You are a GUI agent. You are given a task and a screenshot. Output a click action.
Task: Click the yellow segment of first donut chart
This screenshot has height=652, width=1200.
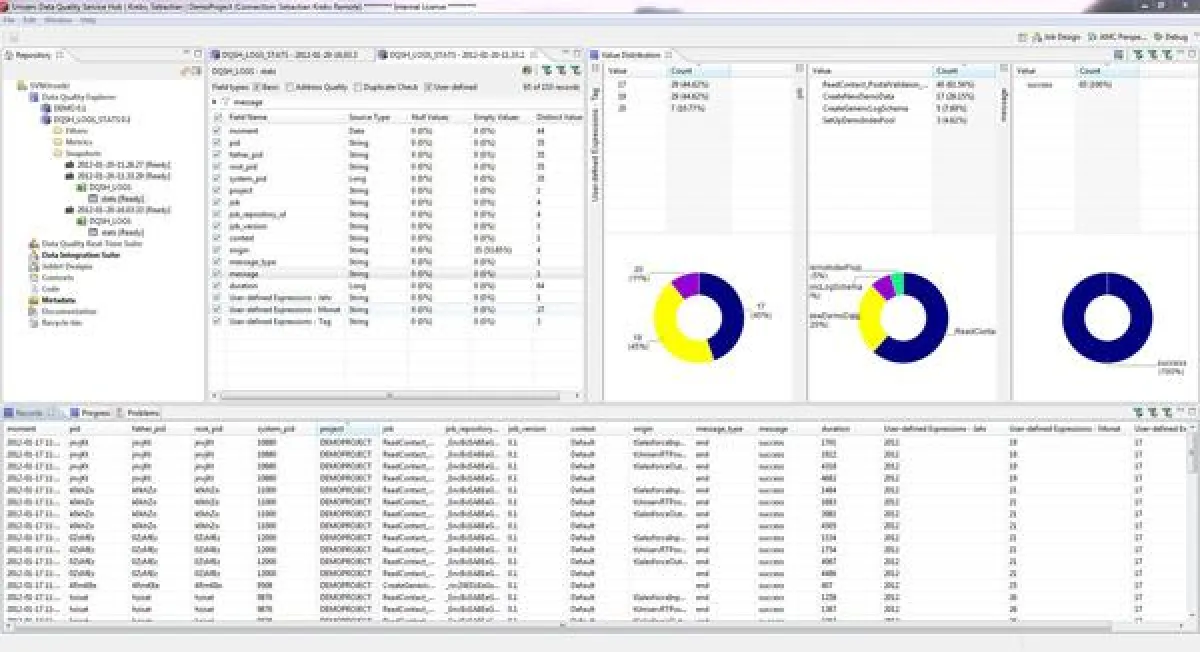coord(669,322)
